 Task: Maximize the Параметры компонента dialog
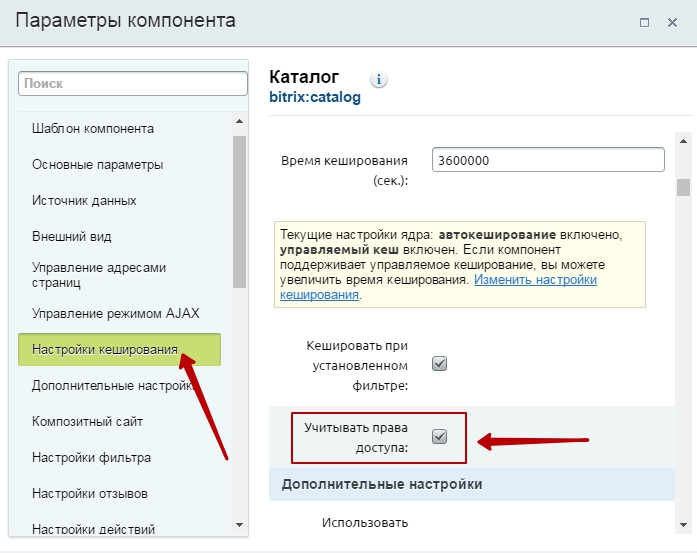pos(644,22)
